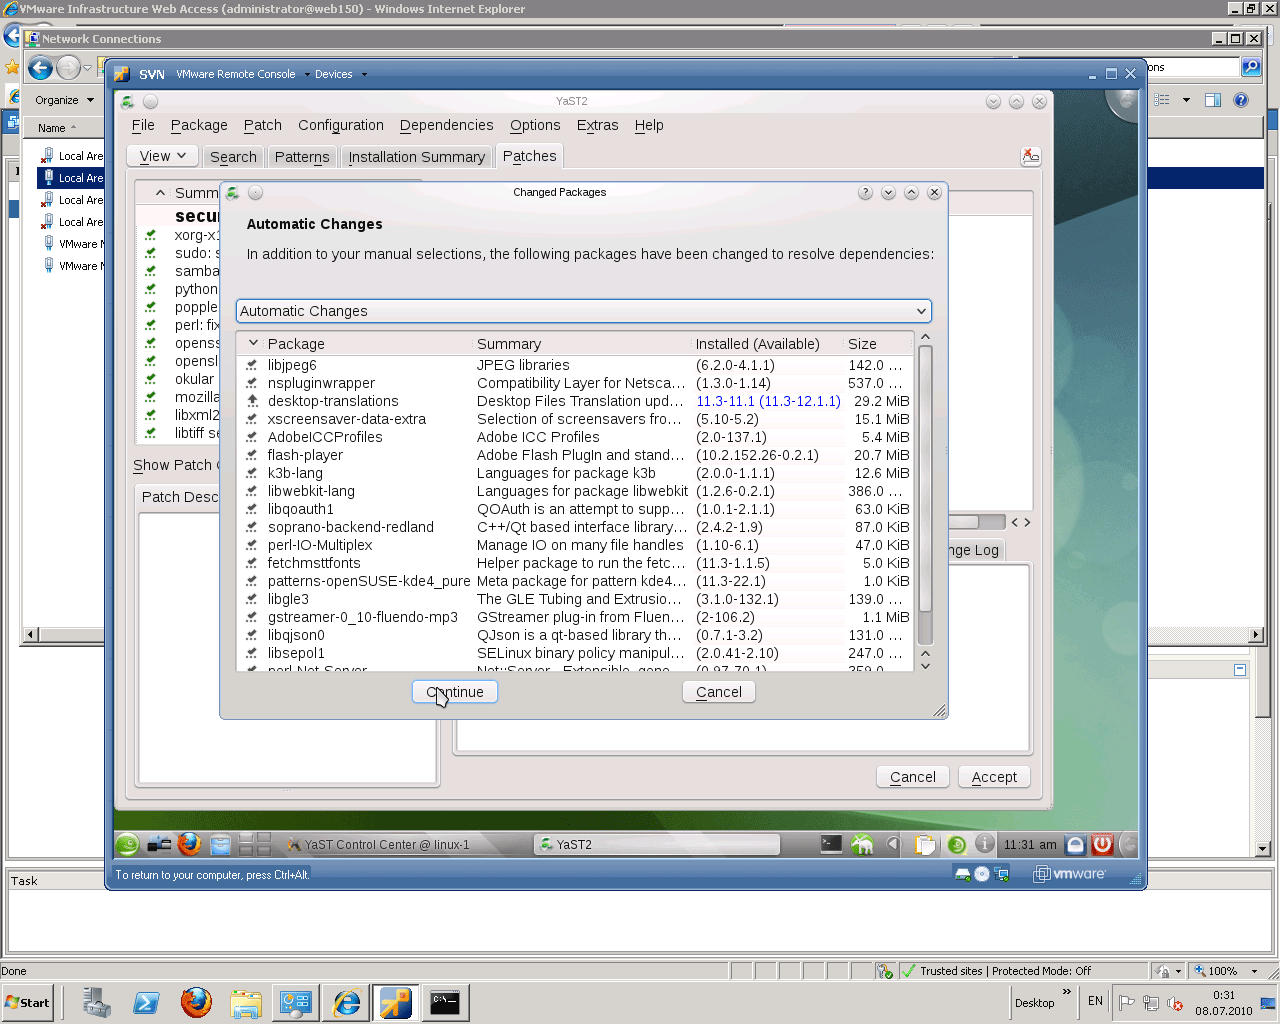Open the KDE virtual desktop pager
Screen dimensions: 1280x1024
click(x=255, y=845)
